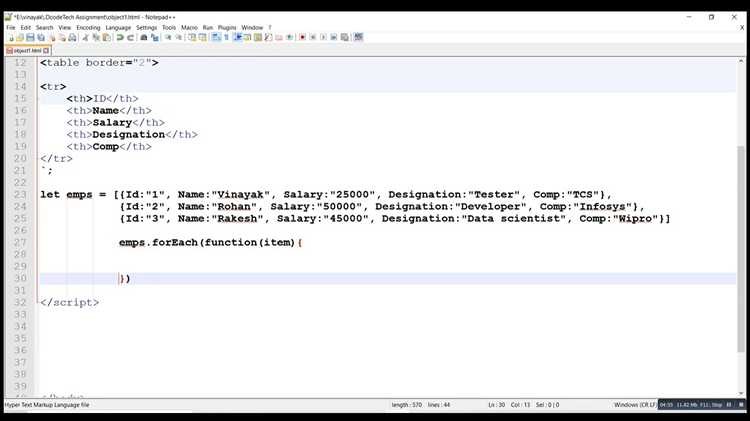Viewport: 750px width, 421px height.
Task: Click "Hyper Text Markup Language file" status text
Action: tap(47, 405)
